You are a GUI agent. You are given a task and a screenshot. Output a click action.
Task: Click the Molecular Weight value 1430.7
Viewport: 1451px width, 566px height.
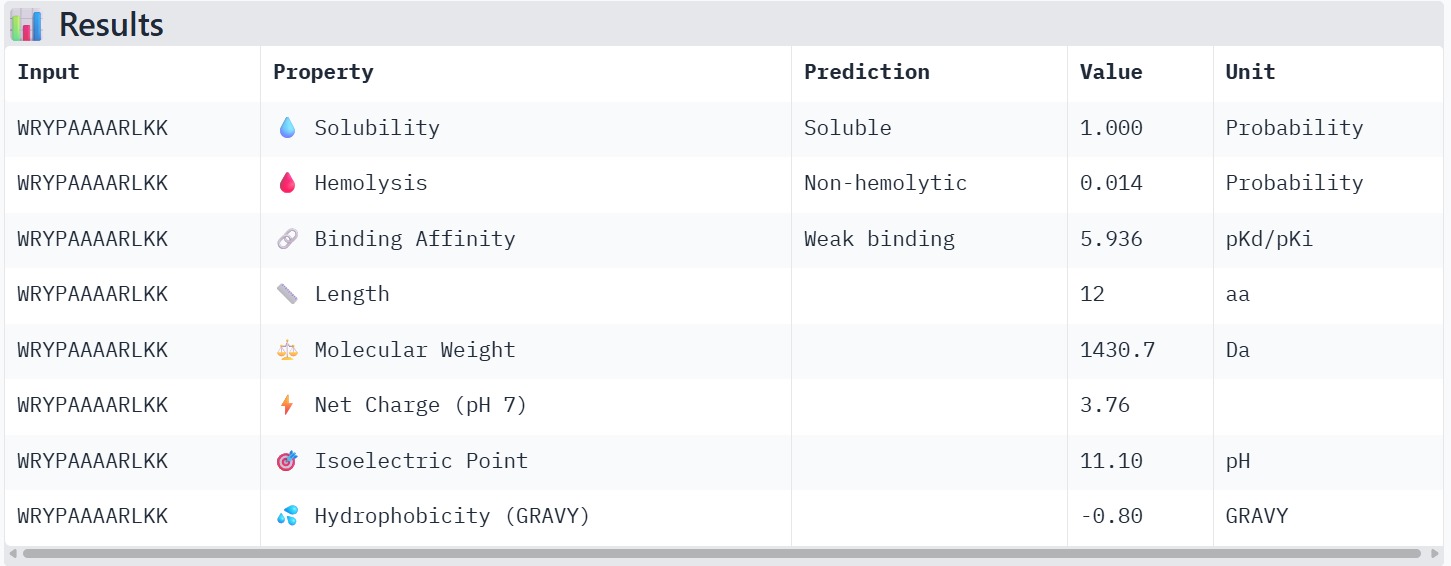tap(1117, 350)
